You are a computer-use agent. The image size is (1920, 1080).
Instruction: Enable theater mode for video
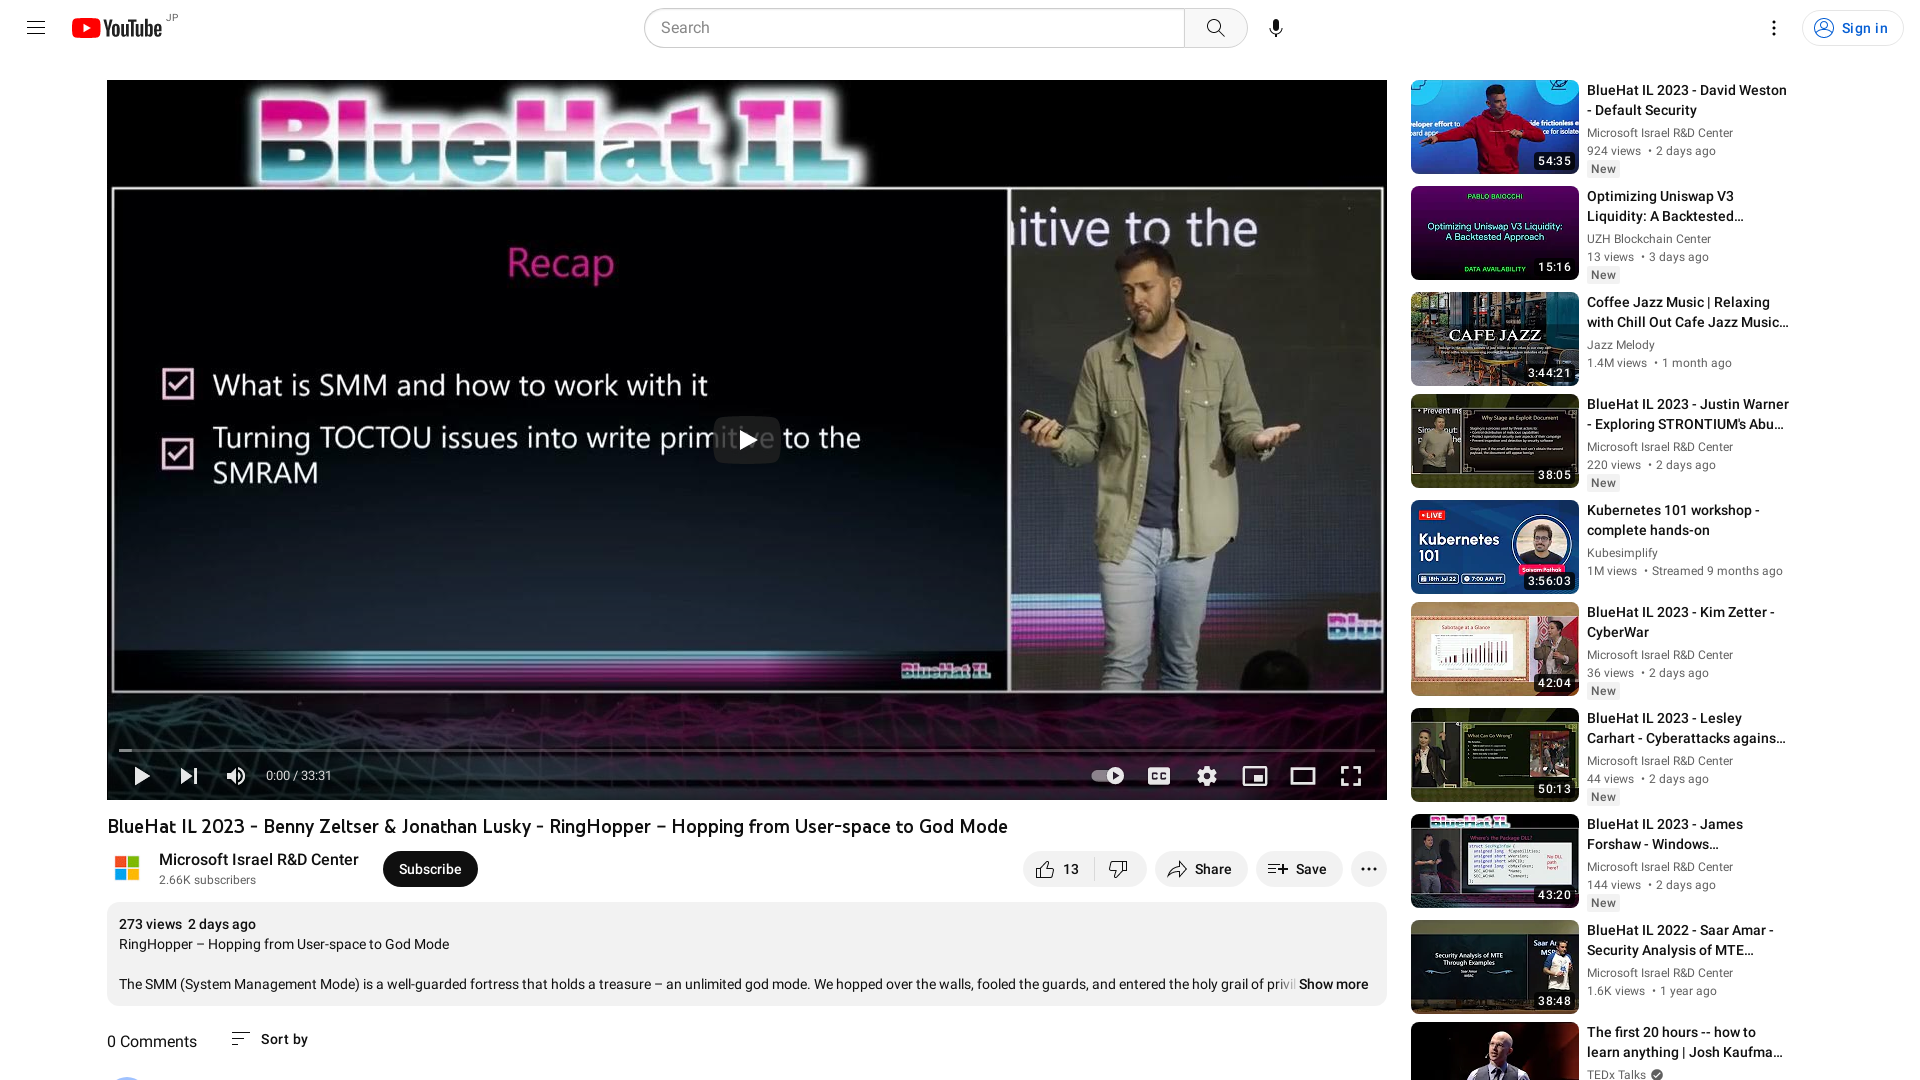[1303, 777]
